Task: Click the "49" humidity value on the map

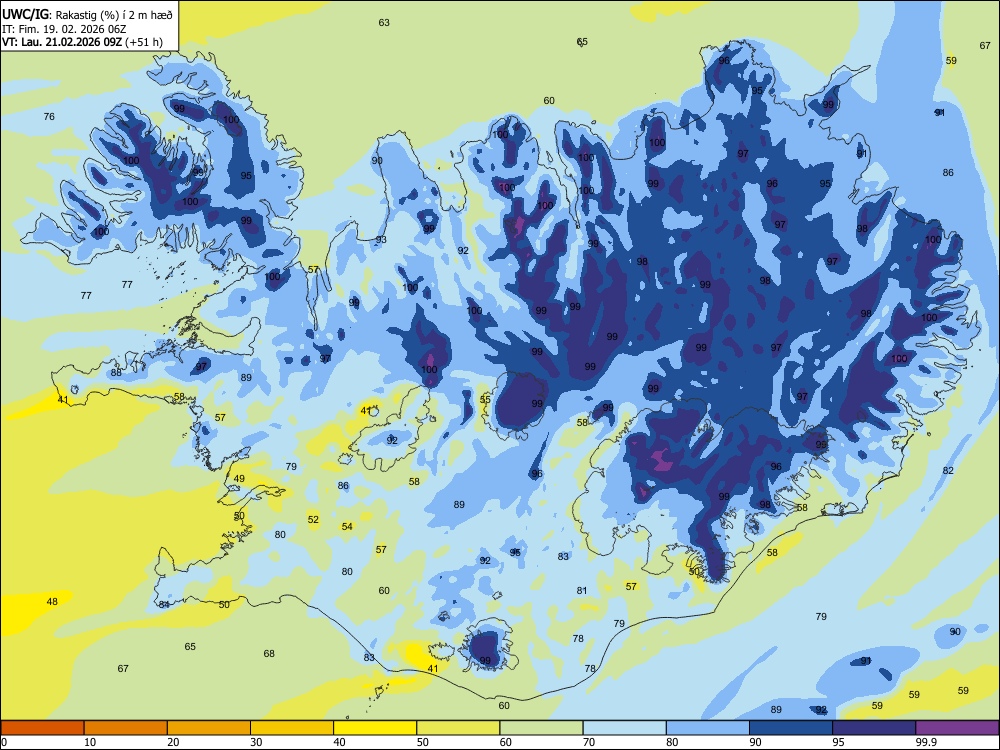Action: (x=239, y=478)
